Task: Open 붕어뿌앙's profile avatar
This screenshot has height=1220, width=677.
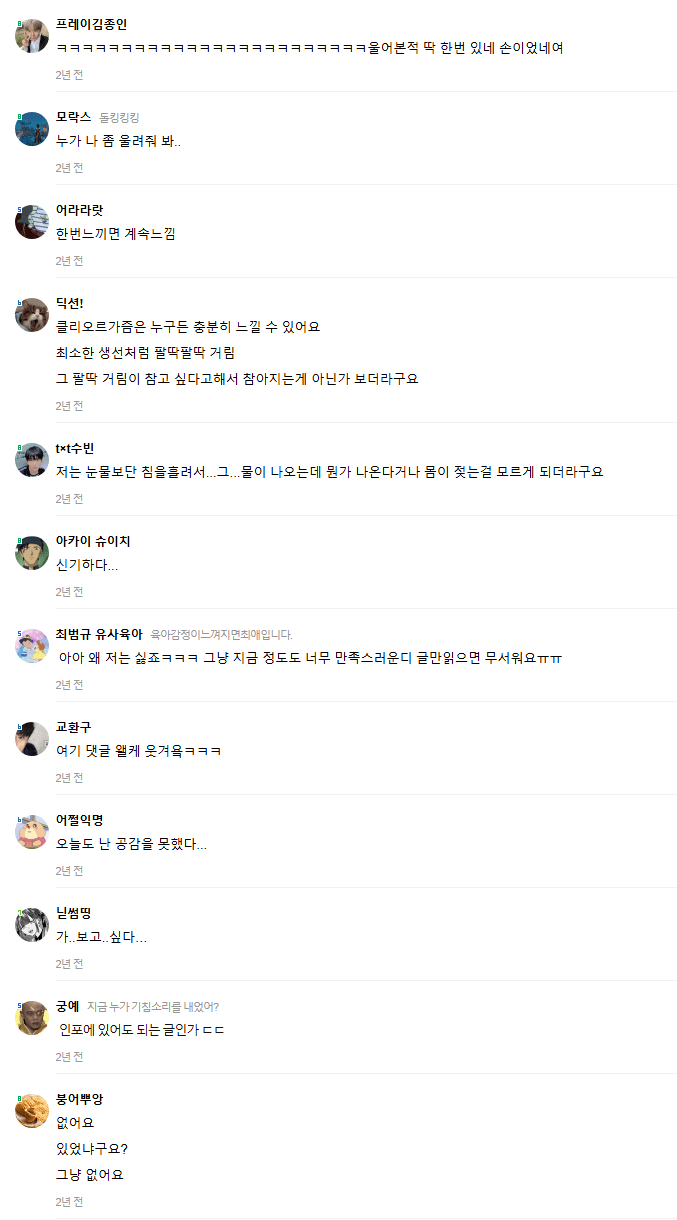Action: pos(32,1111)
